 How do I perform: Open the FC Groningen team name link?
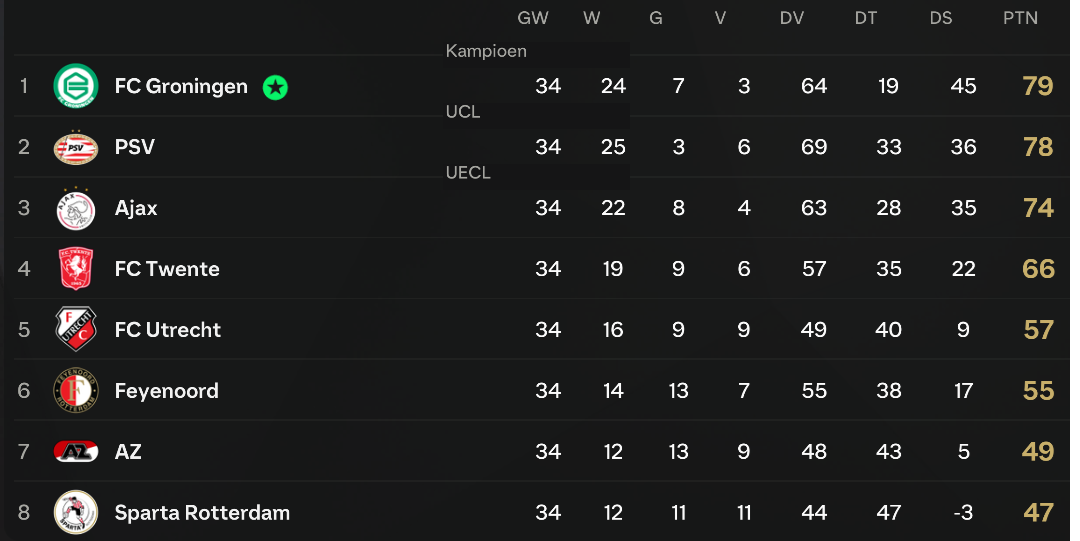[181, 86]
